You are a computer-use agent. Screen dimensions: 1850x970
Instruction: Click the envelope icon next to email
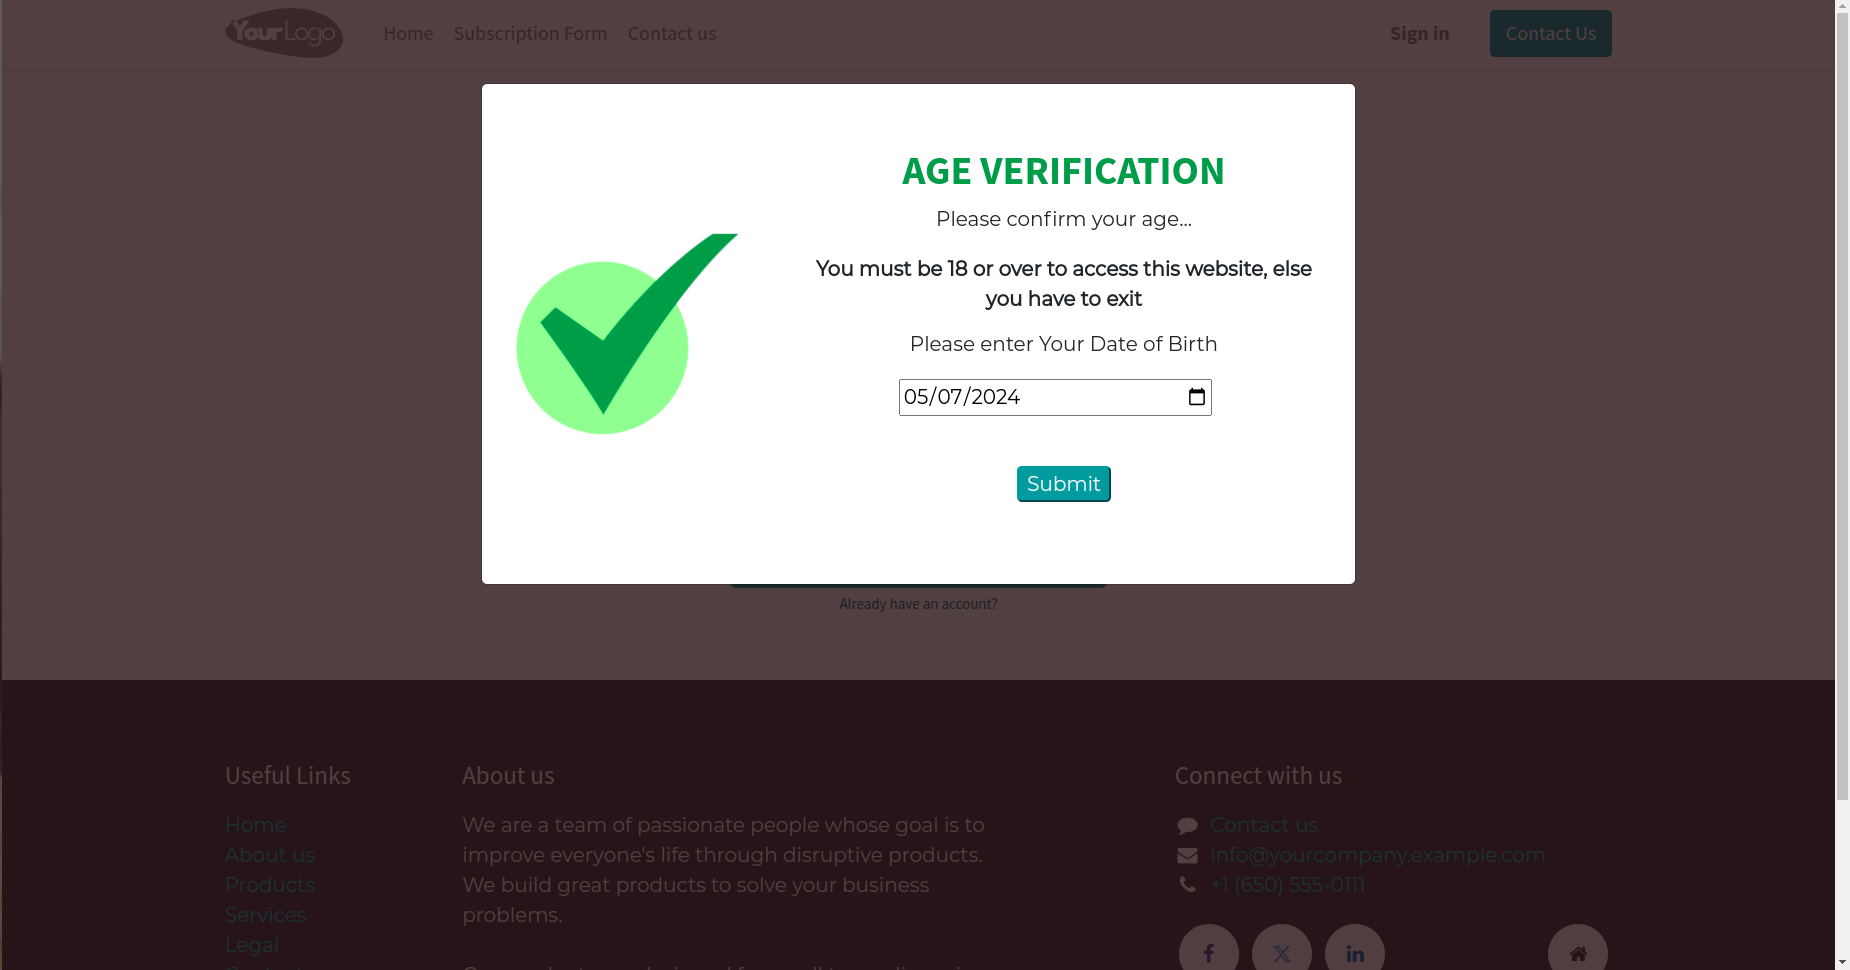point(1187,856)
